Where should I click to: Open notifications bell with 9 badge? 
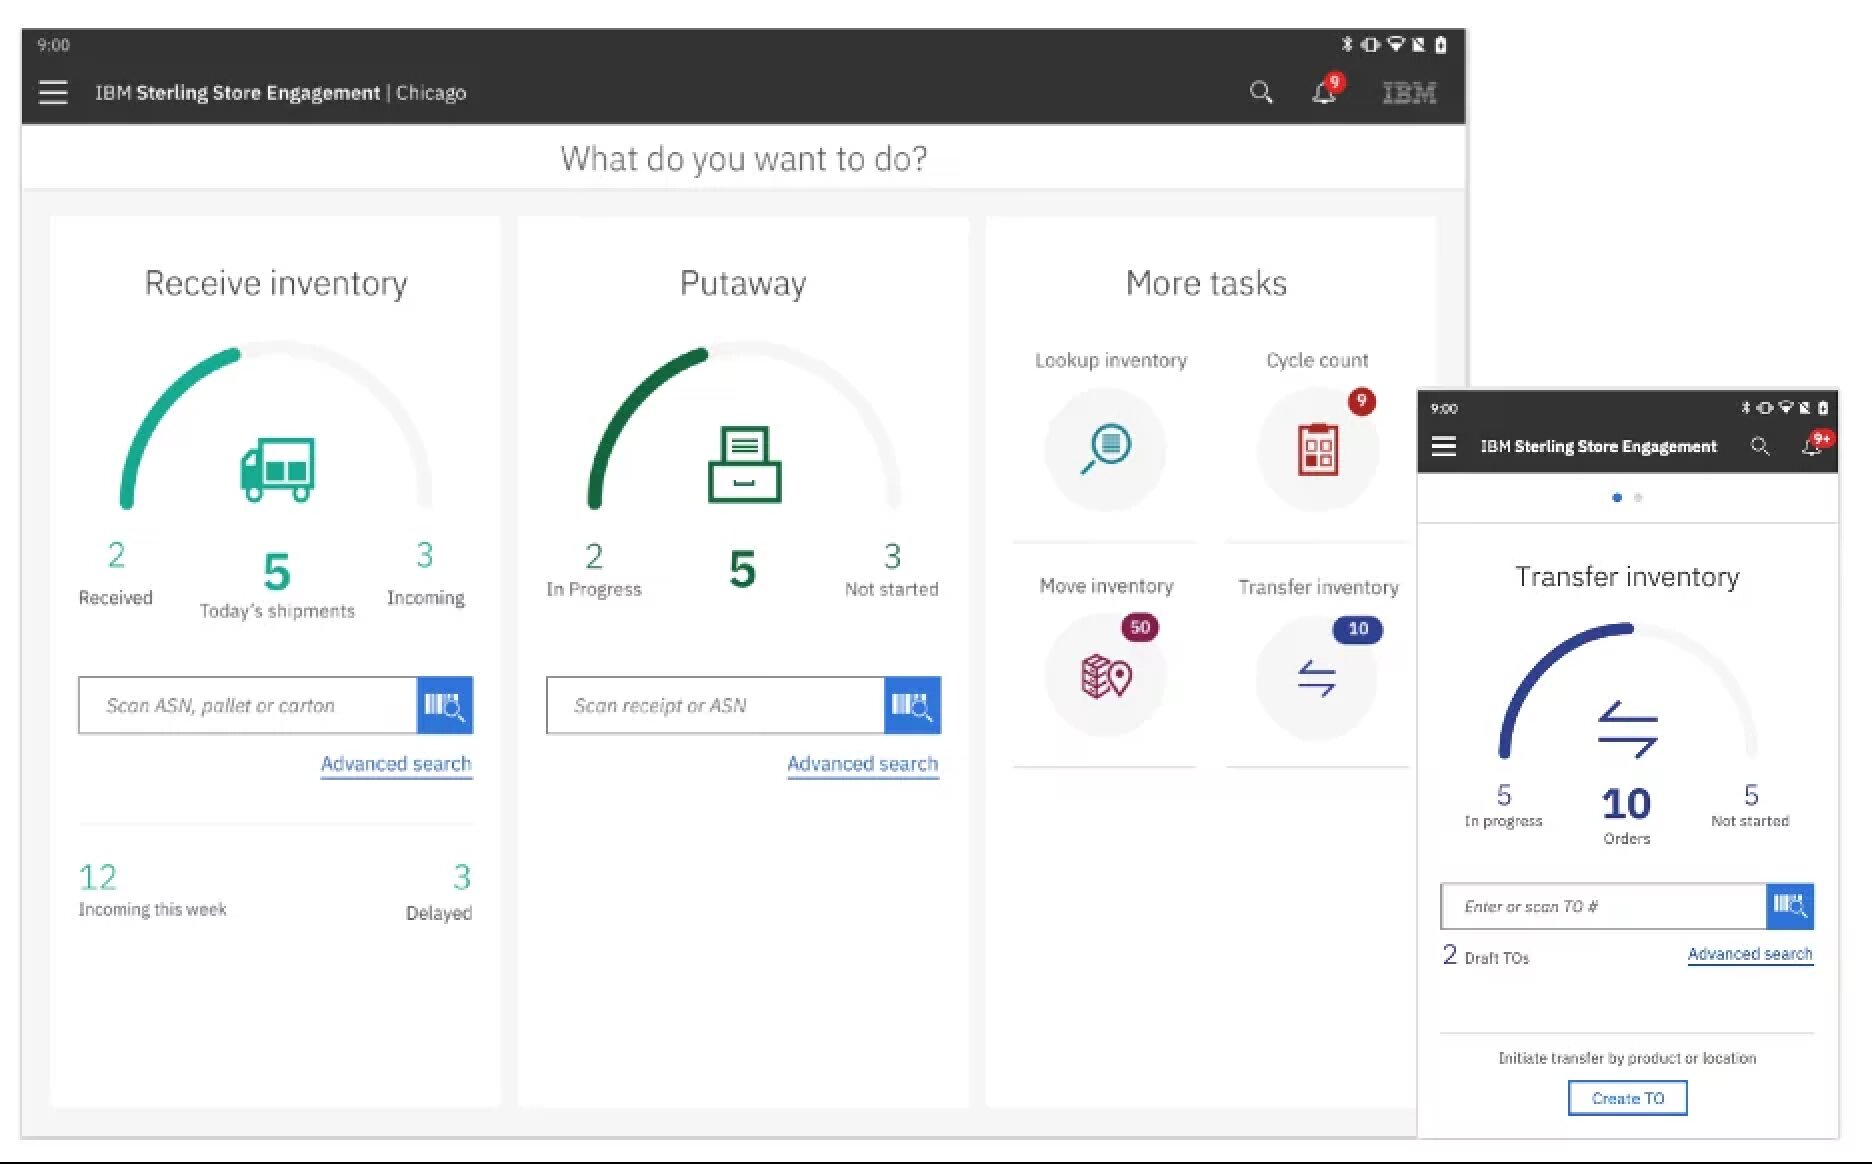pyautogui.click(x=1324, y=93)
